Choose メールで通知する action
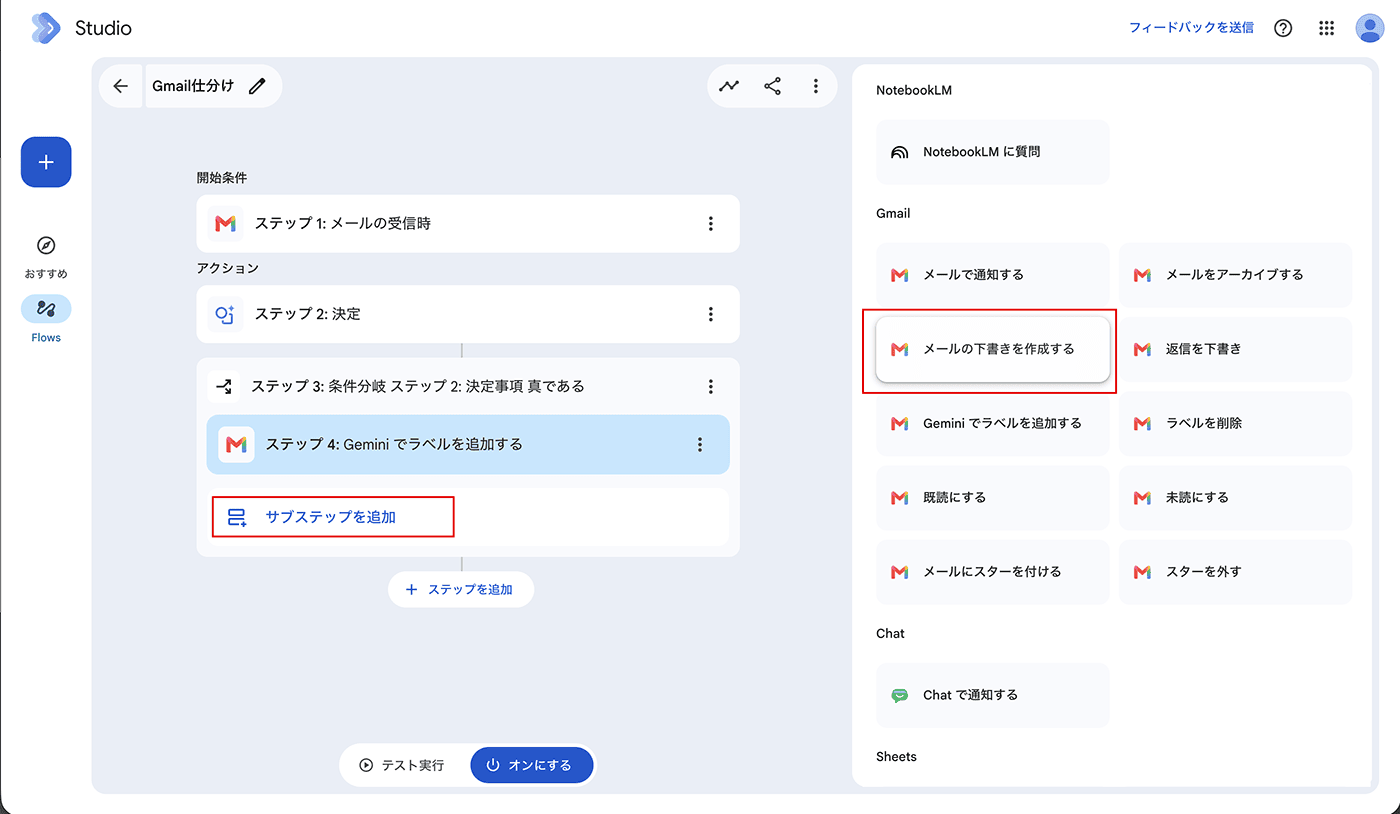The height and width of the screenshot is (814, 1400). 993,274
